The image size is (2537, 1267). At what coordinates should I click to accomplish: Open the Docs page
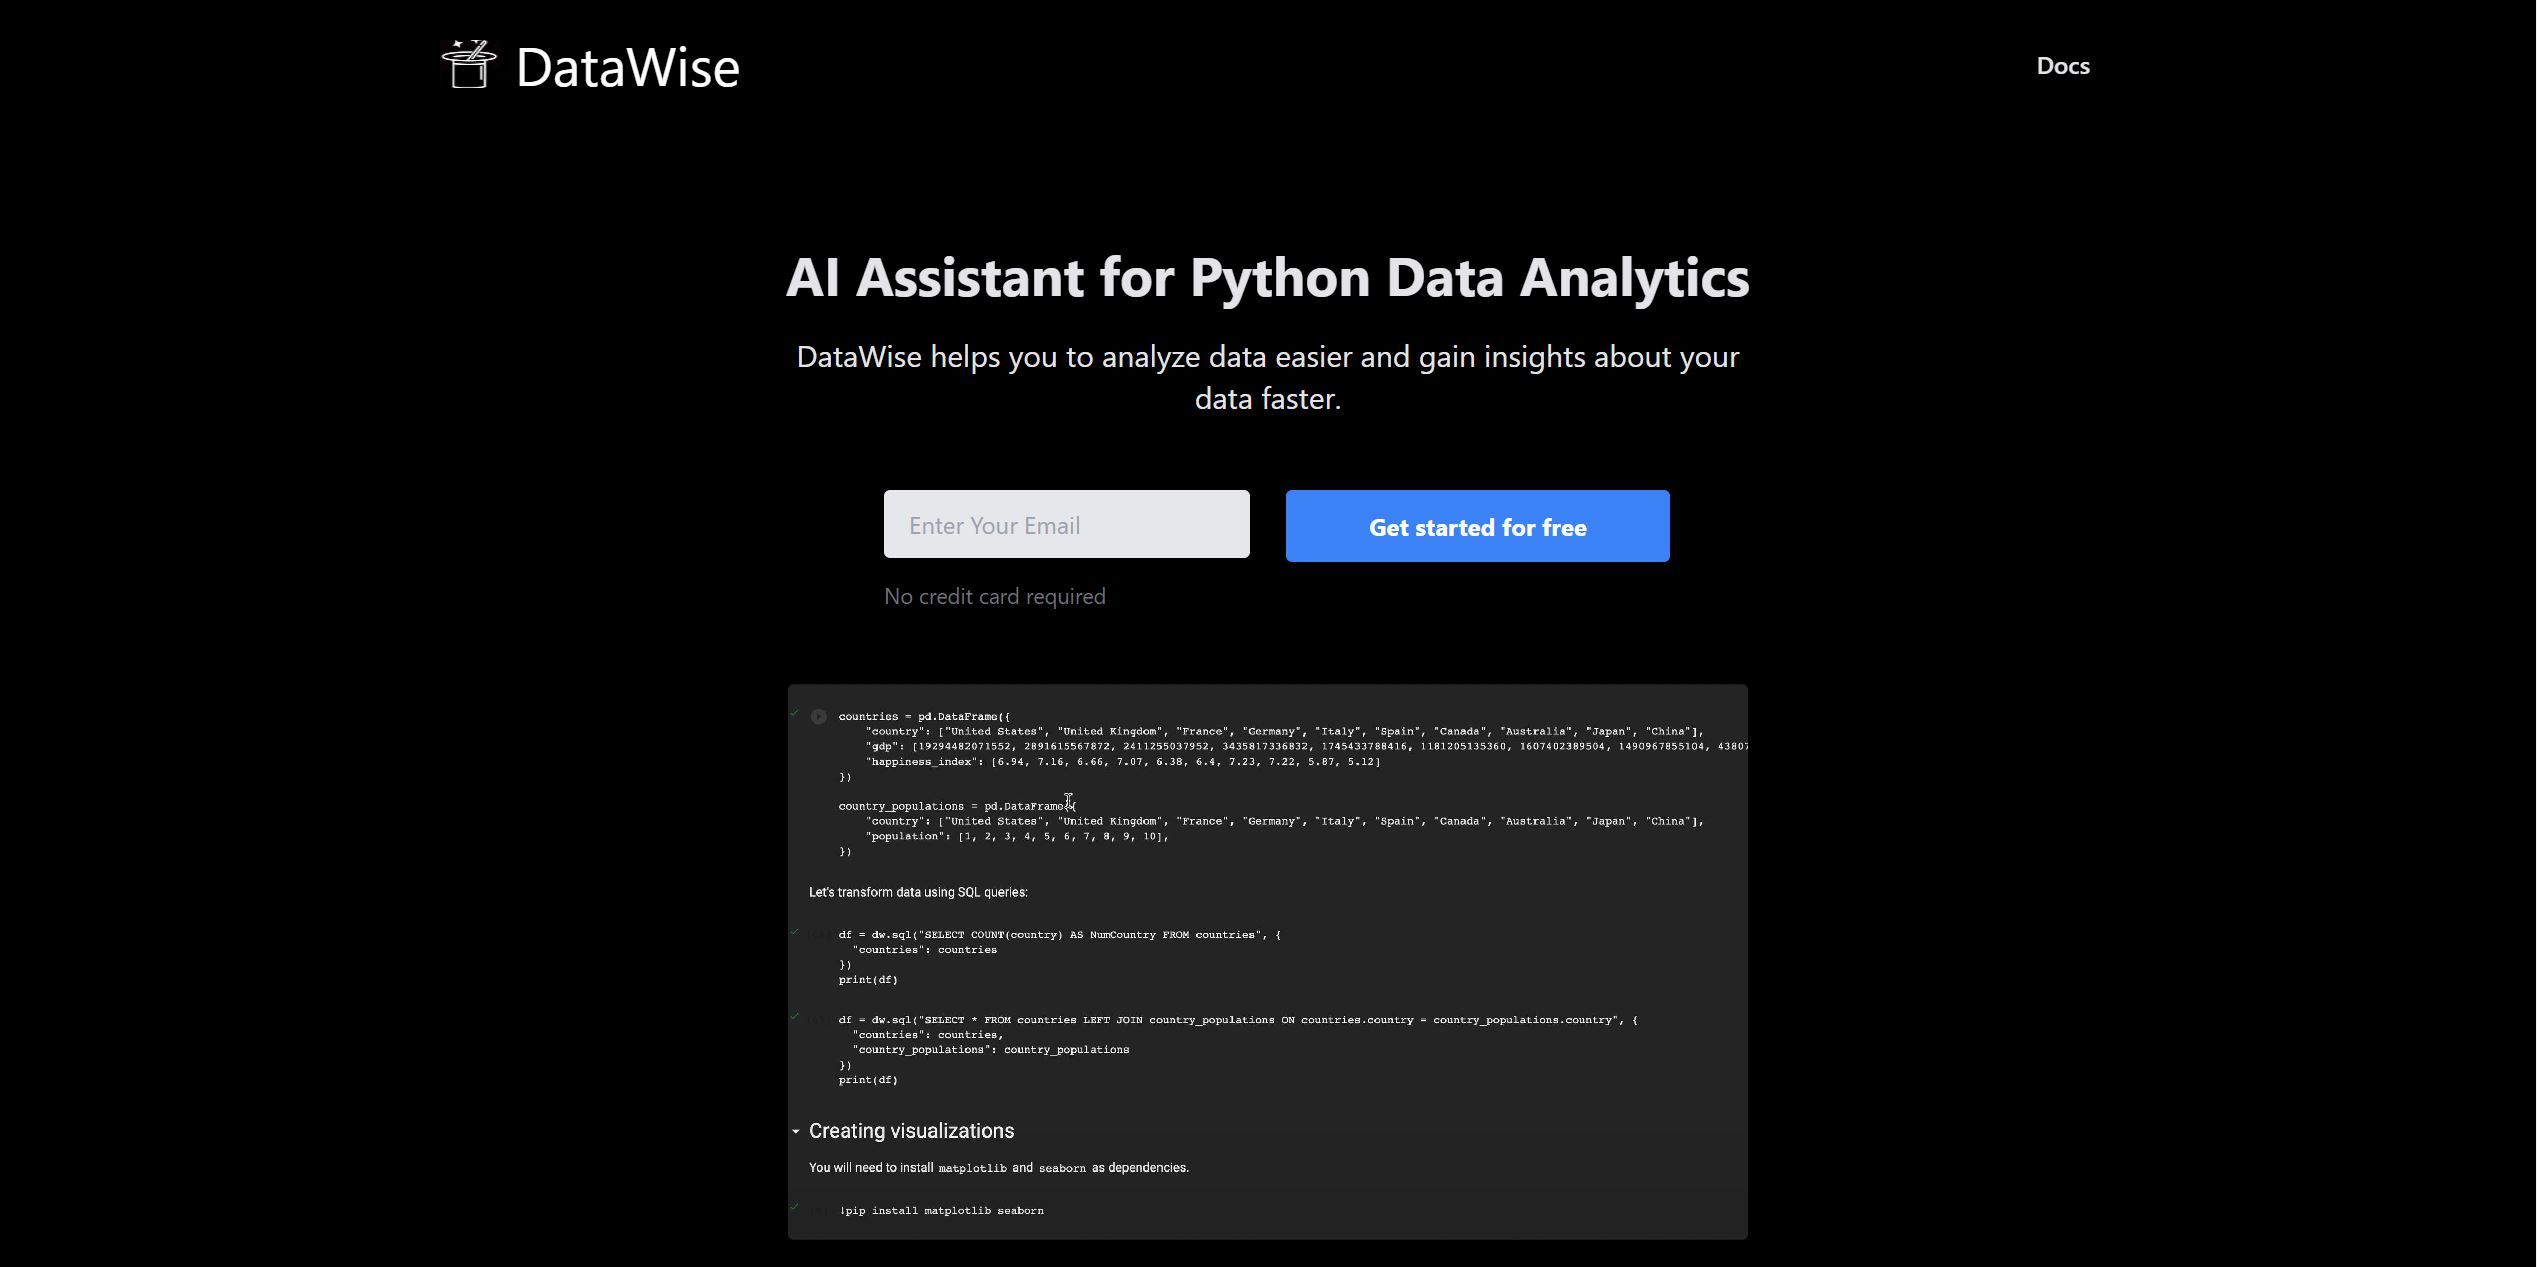2062,66
